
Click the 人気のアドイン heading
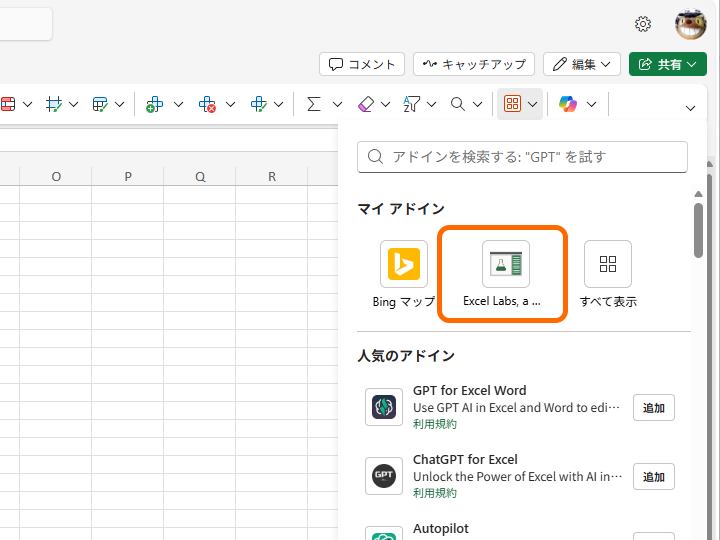(406, 356)
